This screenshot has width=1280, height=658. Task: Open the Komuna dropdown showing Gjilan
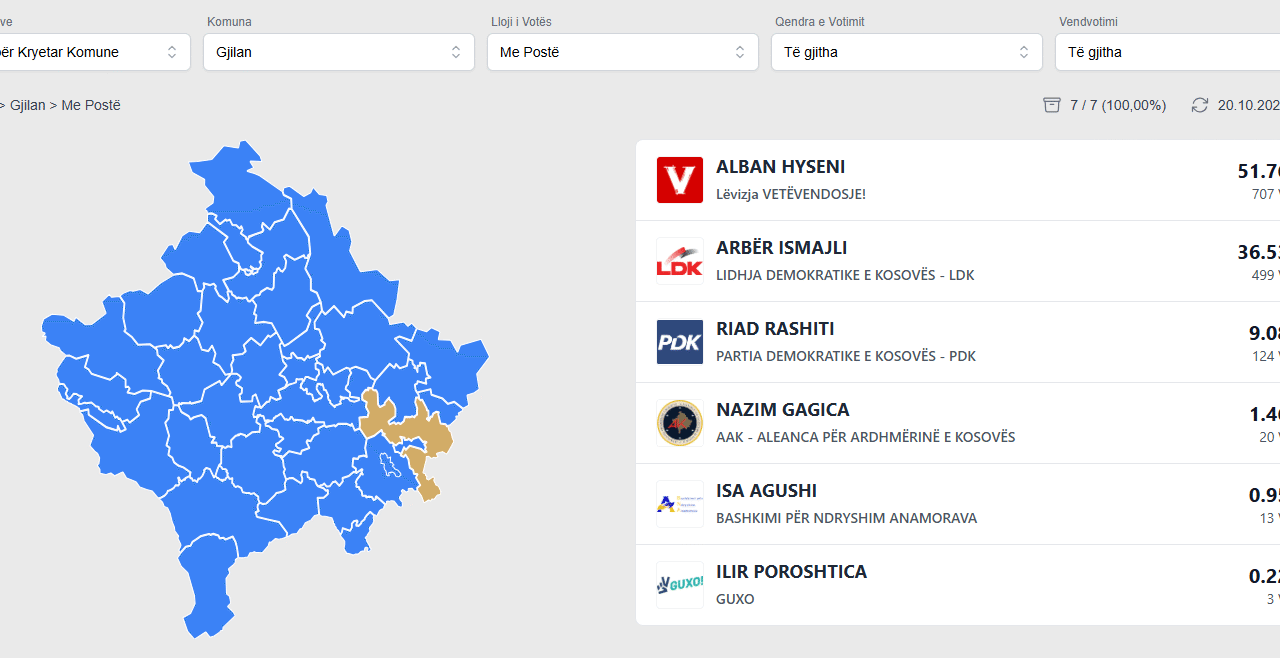pyautogui.click(x=338, y=52)
